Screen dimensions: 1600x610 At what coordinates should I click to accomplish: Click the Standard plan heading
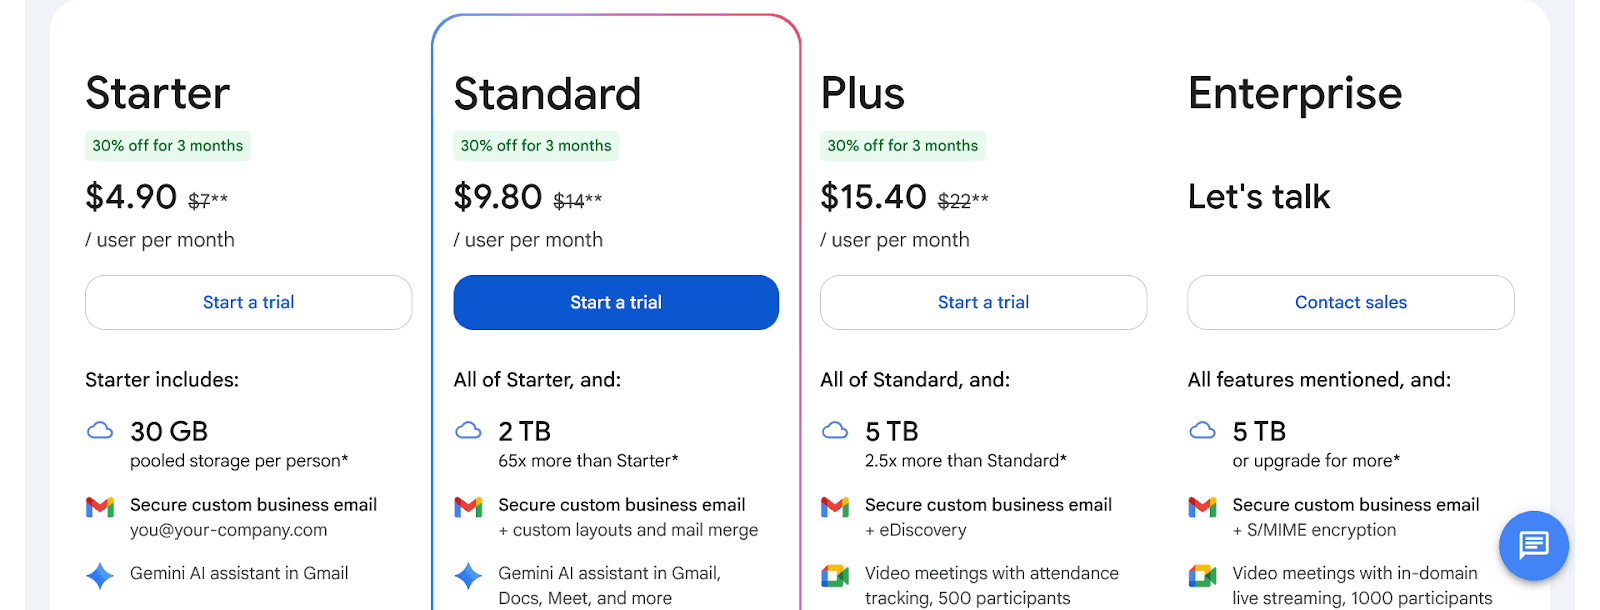(547, 94)
